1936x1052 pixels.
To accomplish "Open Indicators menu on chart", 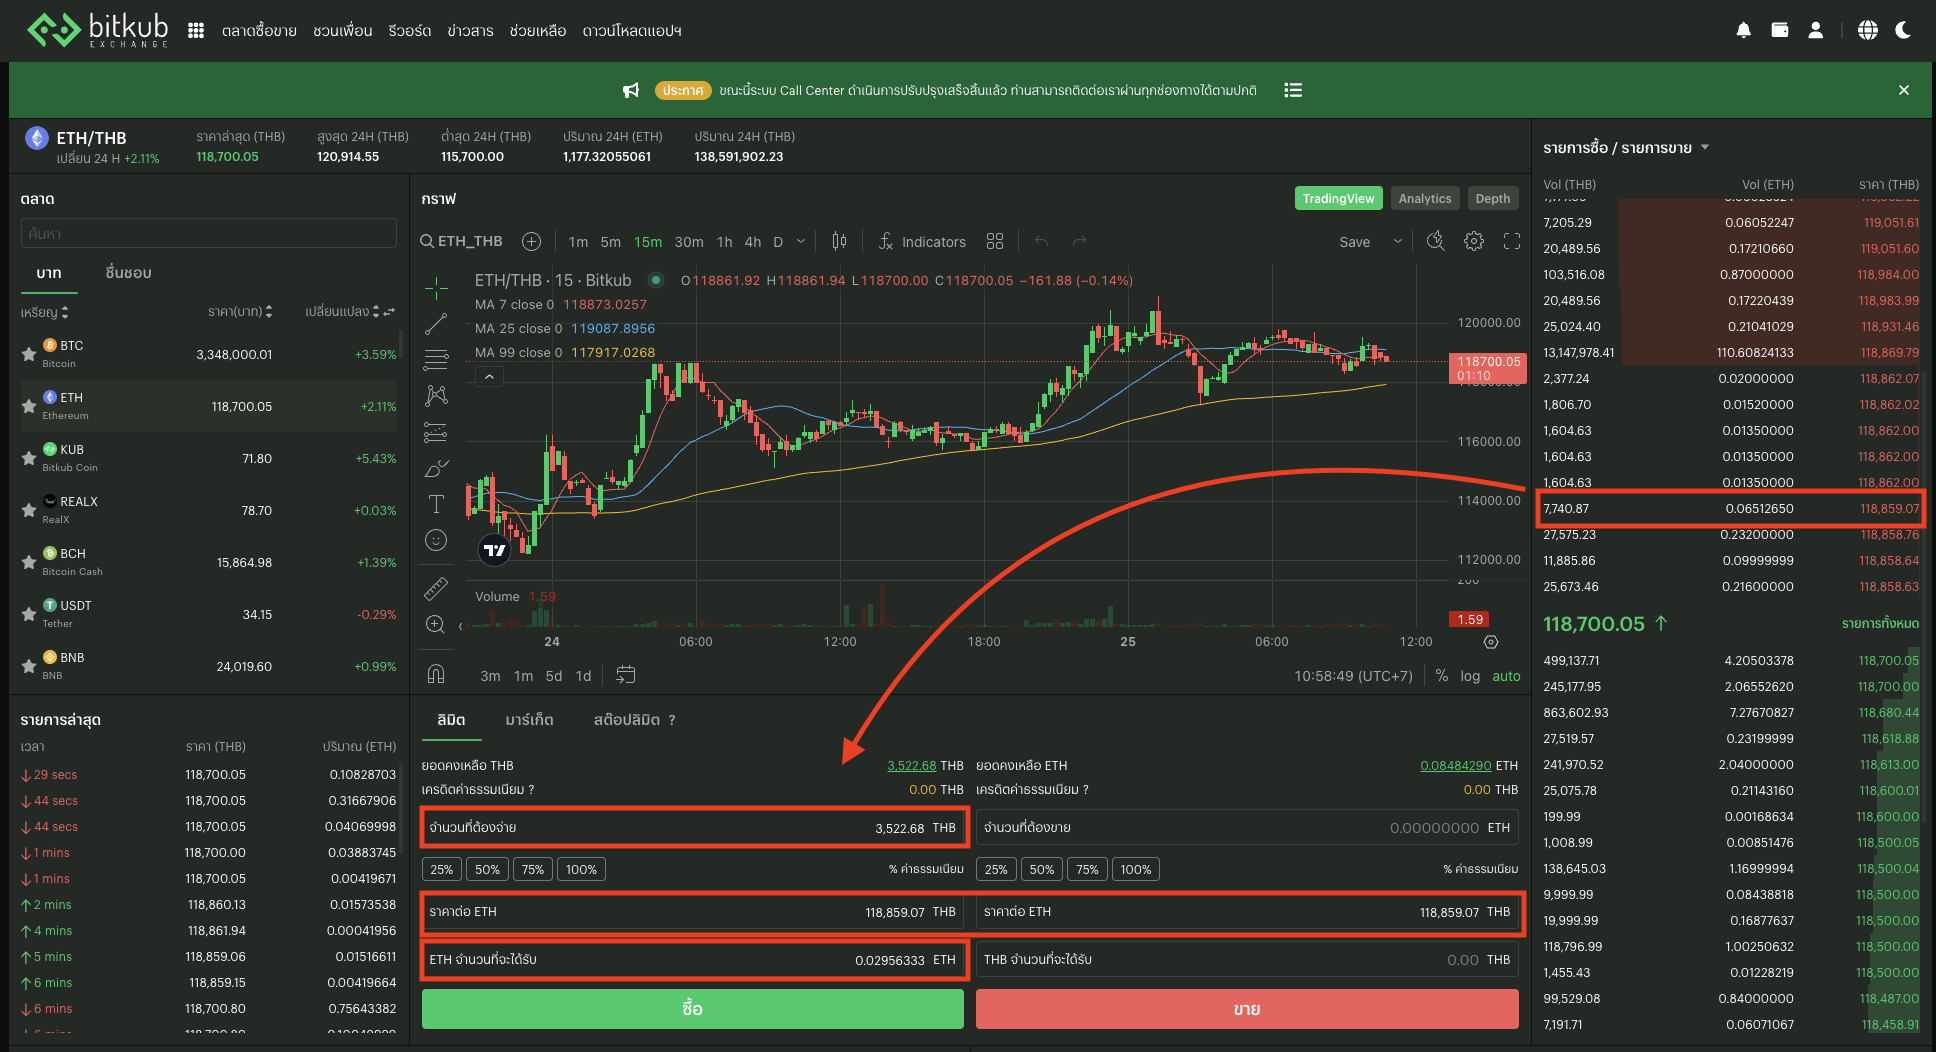I will tap(922, 241).
